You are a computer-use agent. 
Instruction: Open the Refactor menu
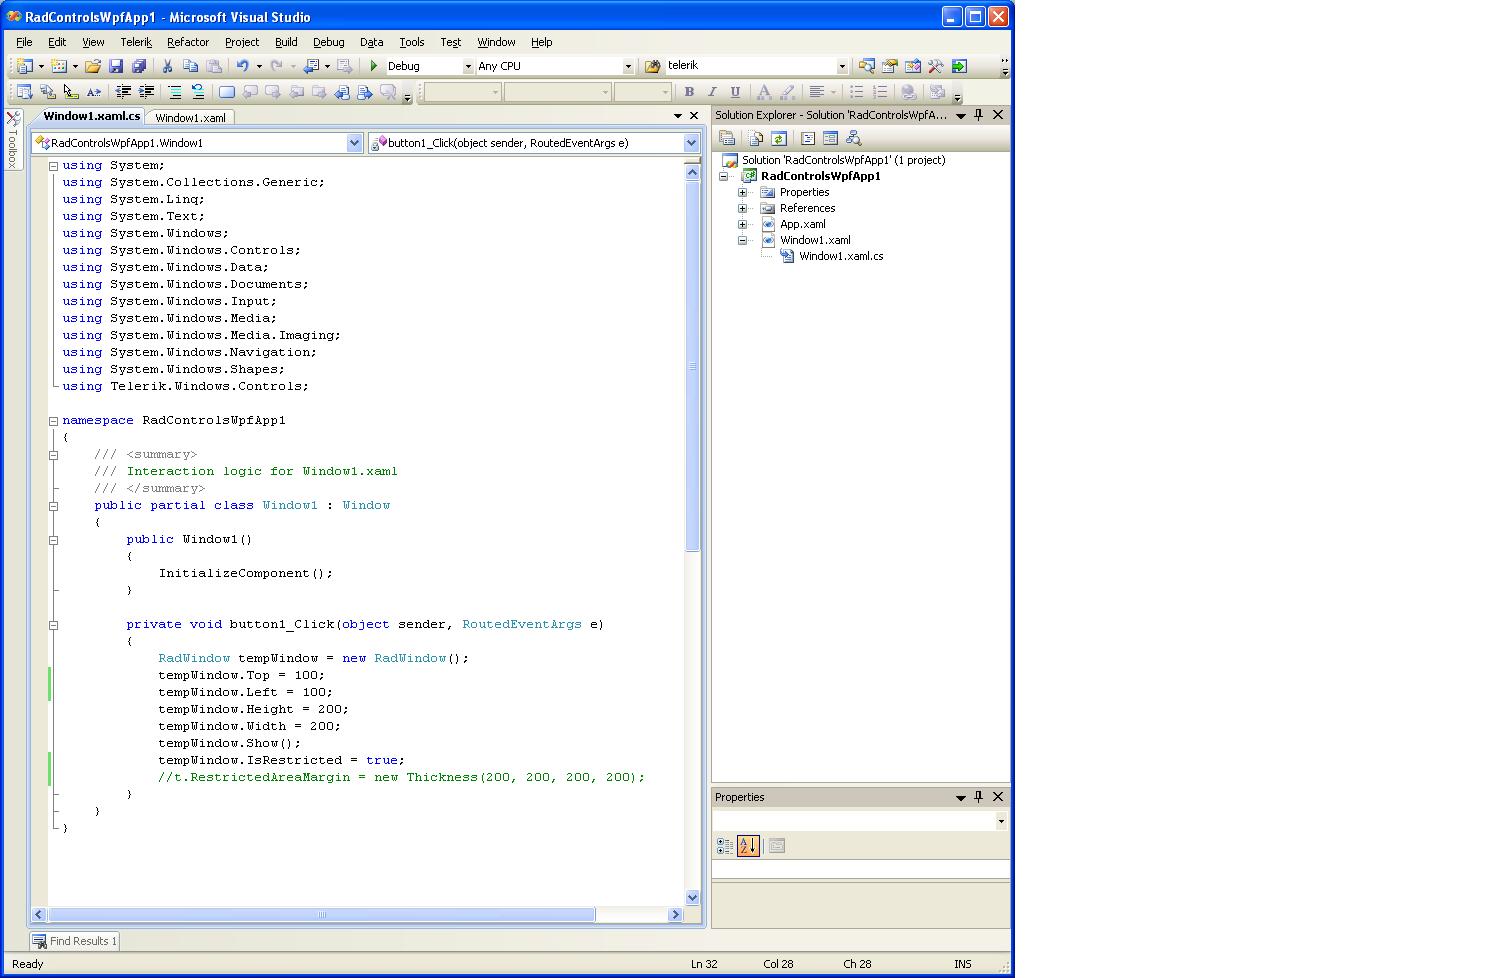coord(188,42)
